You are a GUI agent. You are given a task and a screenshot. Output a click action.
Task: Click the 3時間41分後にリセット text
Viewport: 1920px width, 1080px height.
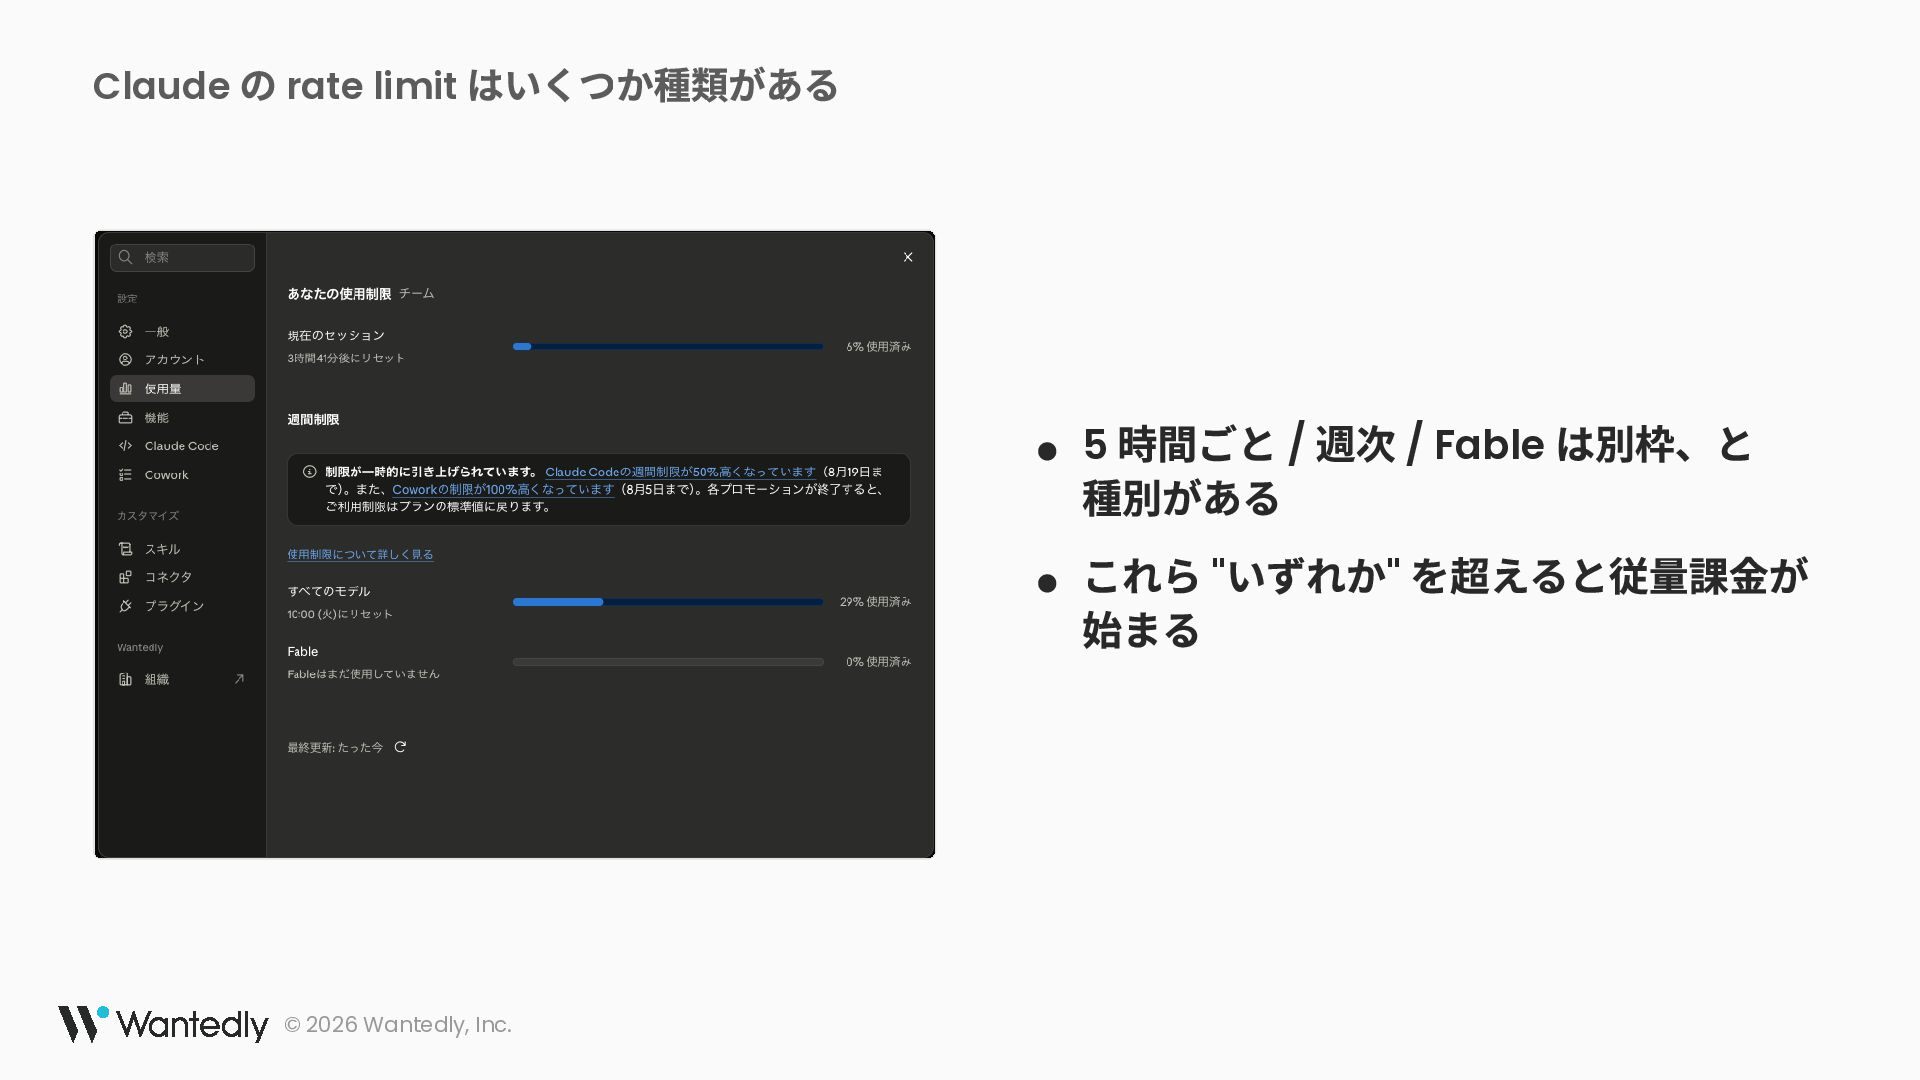[346, 358]
